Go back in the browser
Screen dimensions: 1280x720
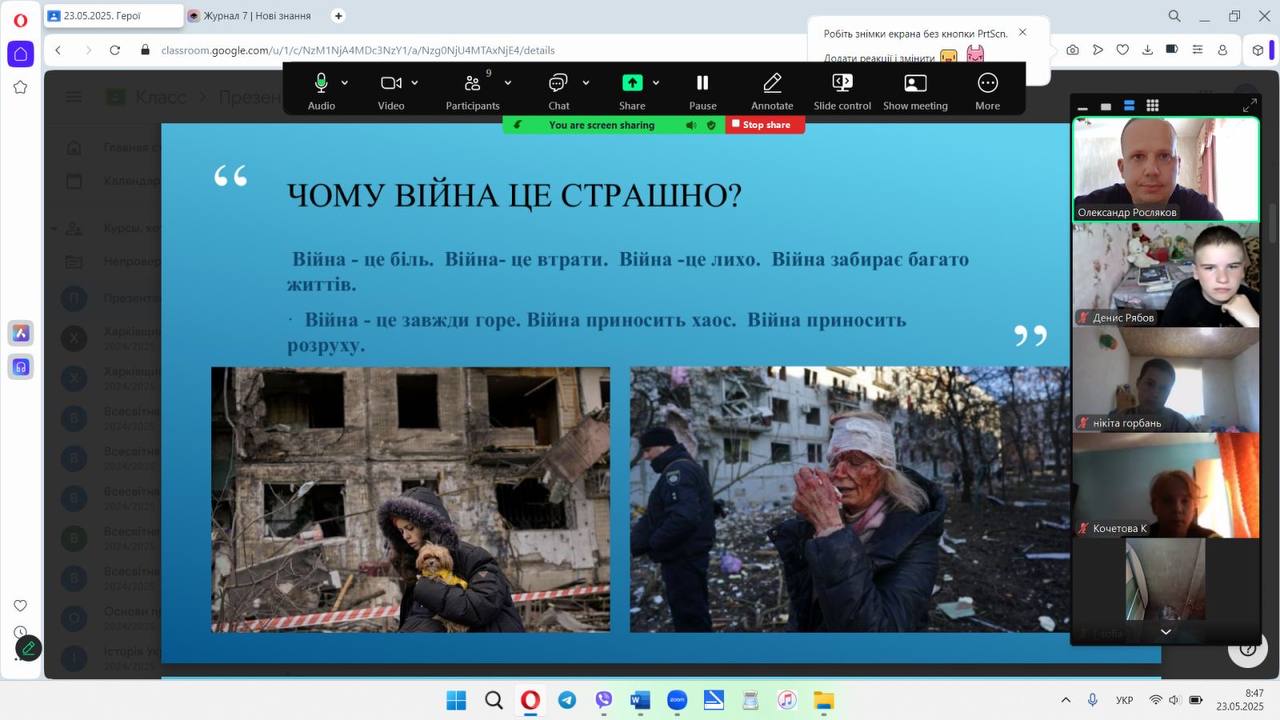point(58,50)
